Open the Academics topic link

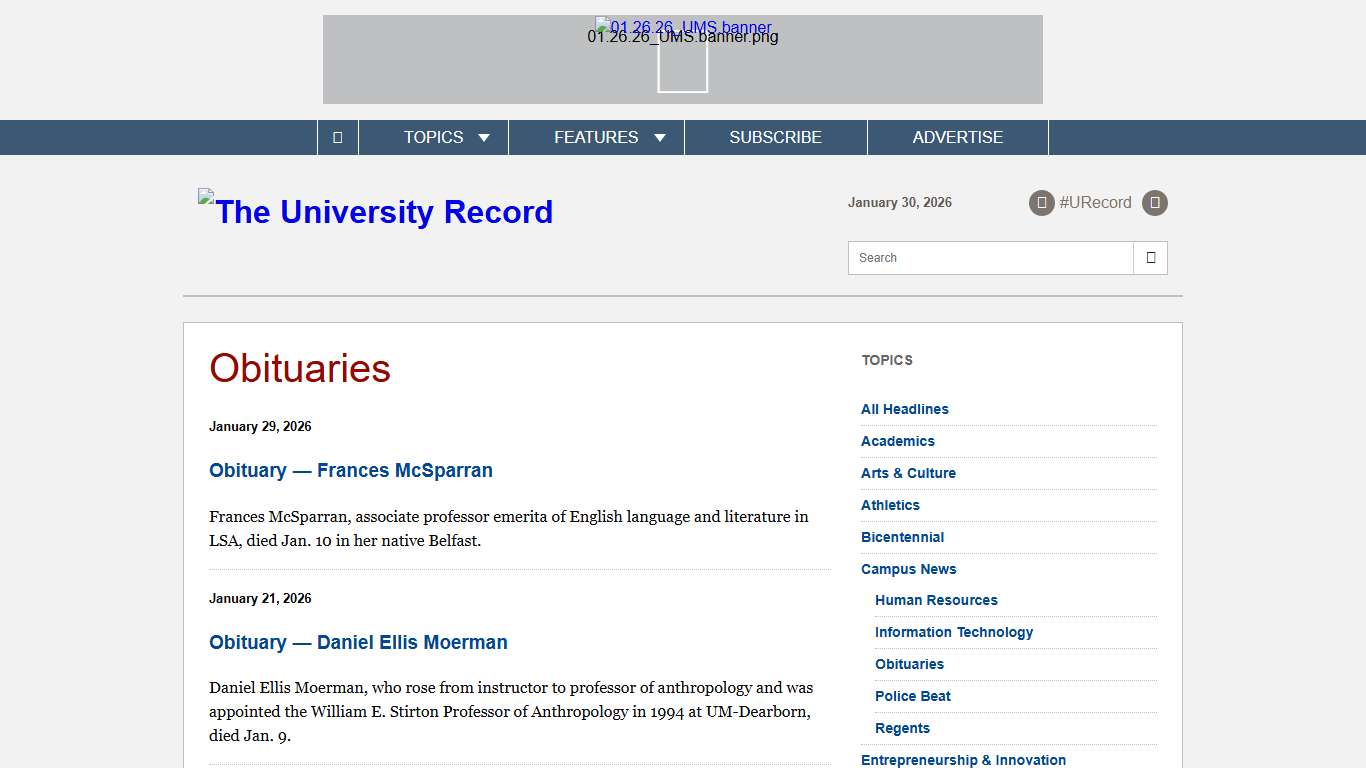click(897, 441)
